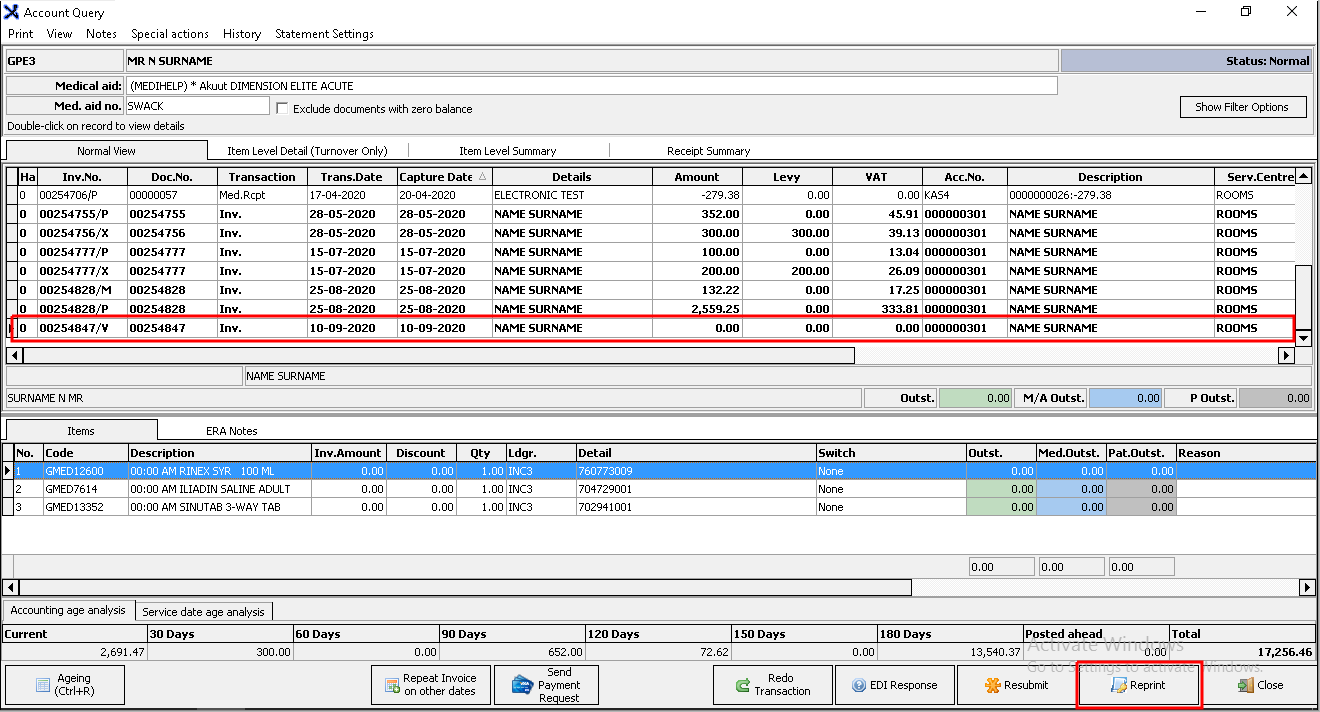This screenshot has height=712, width=1320.
Task: Switch to the Item Level Summary tab
Action: tap(507, 151)
